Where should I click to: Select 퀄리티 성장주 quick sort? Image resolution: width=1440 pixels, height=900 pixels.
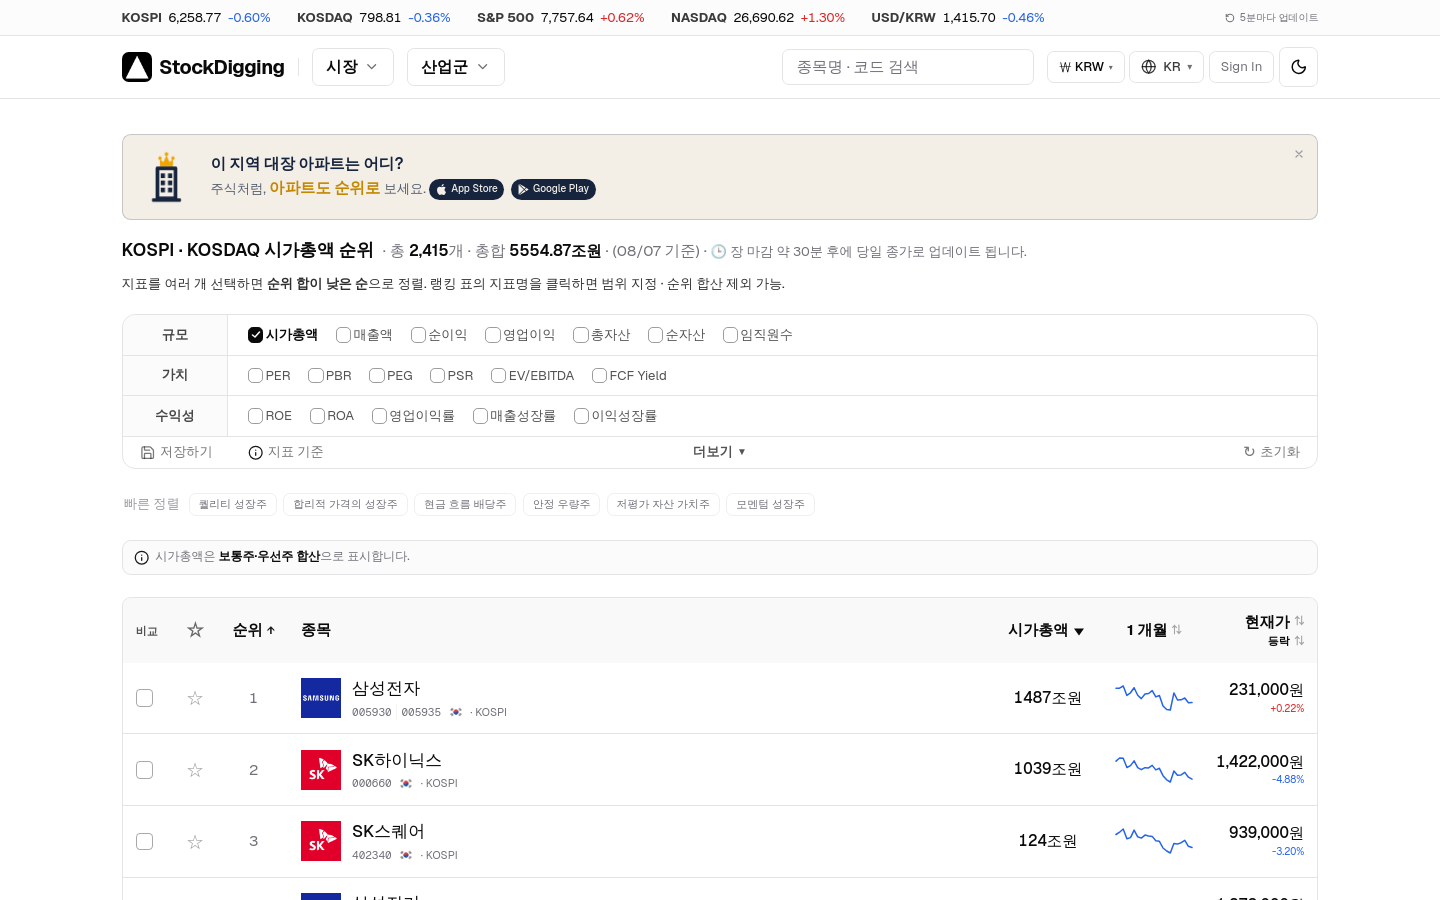(x=233, y=504)
